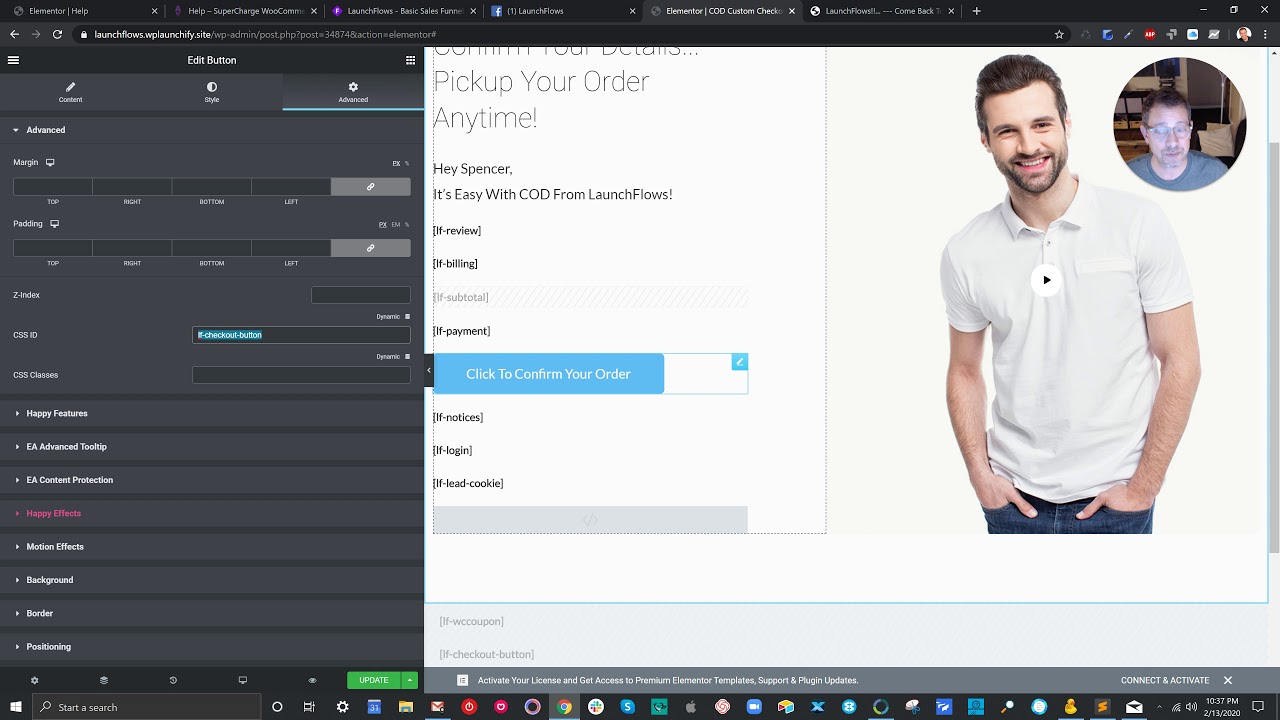Viewport: 1280px width, 720px height.
Task: Click the Z-Index input field
Action: click(x=360, y=295)
